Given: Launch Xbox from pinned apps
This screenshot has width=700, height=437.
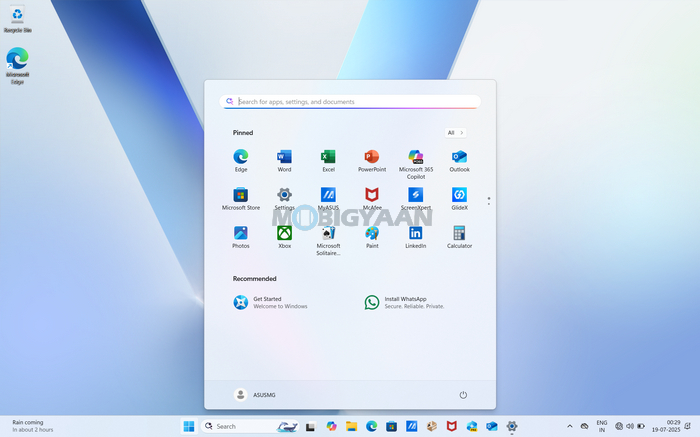Looking at the screenshot, I should pyautogui.click(x=284, y=237).
